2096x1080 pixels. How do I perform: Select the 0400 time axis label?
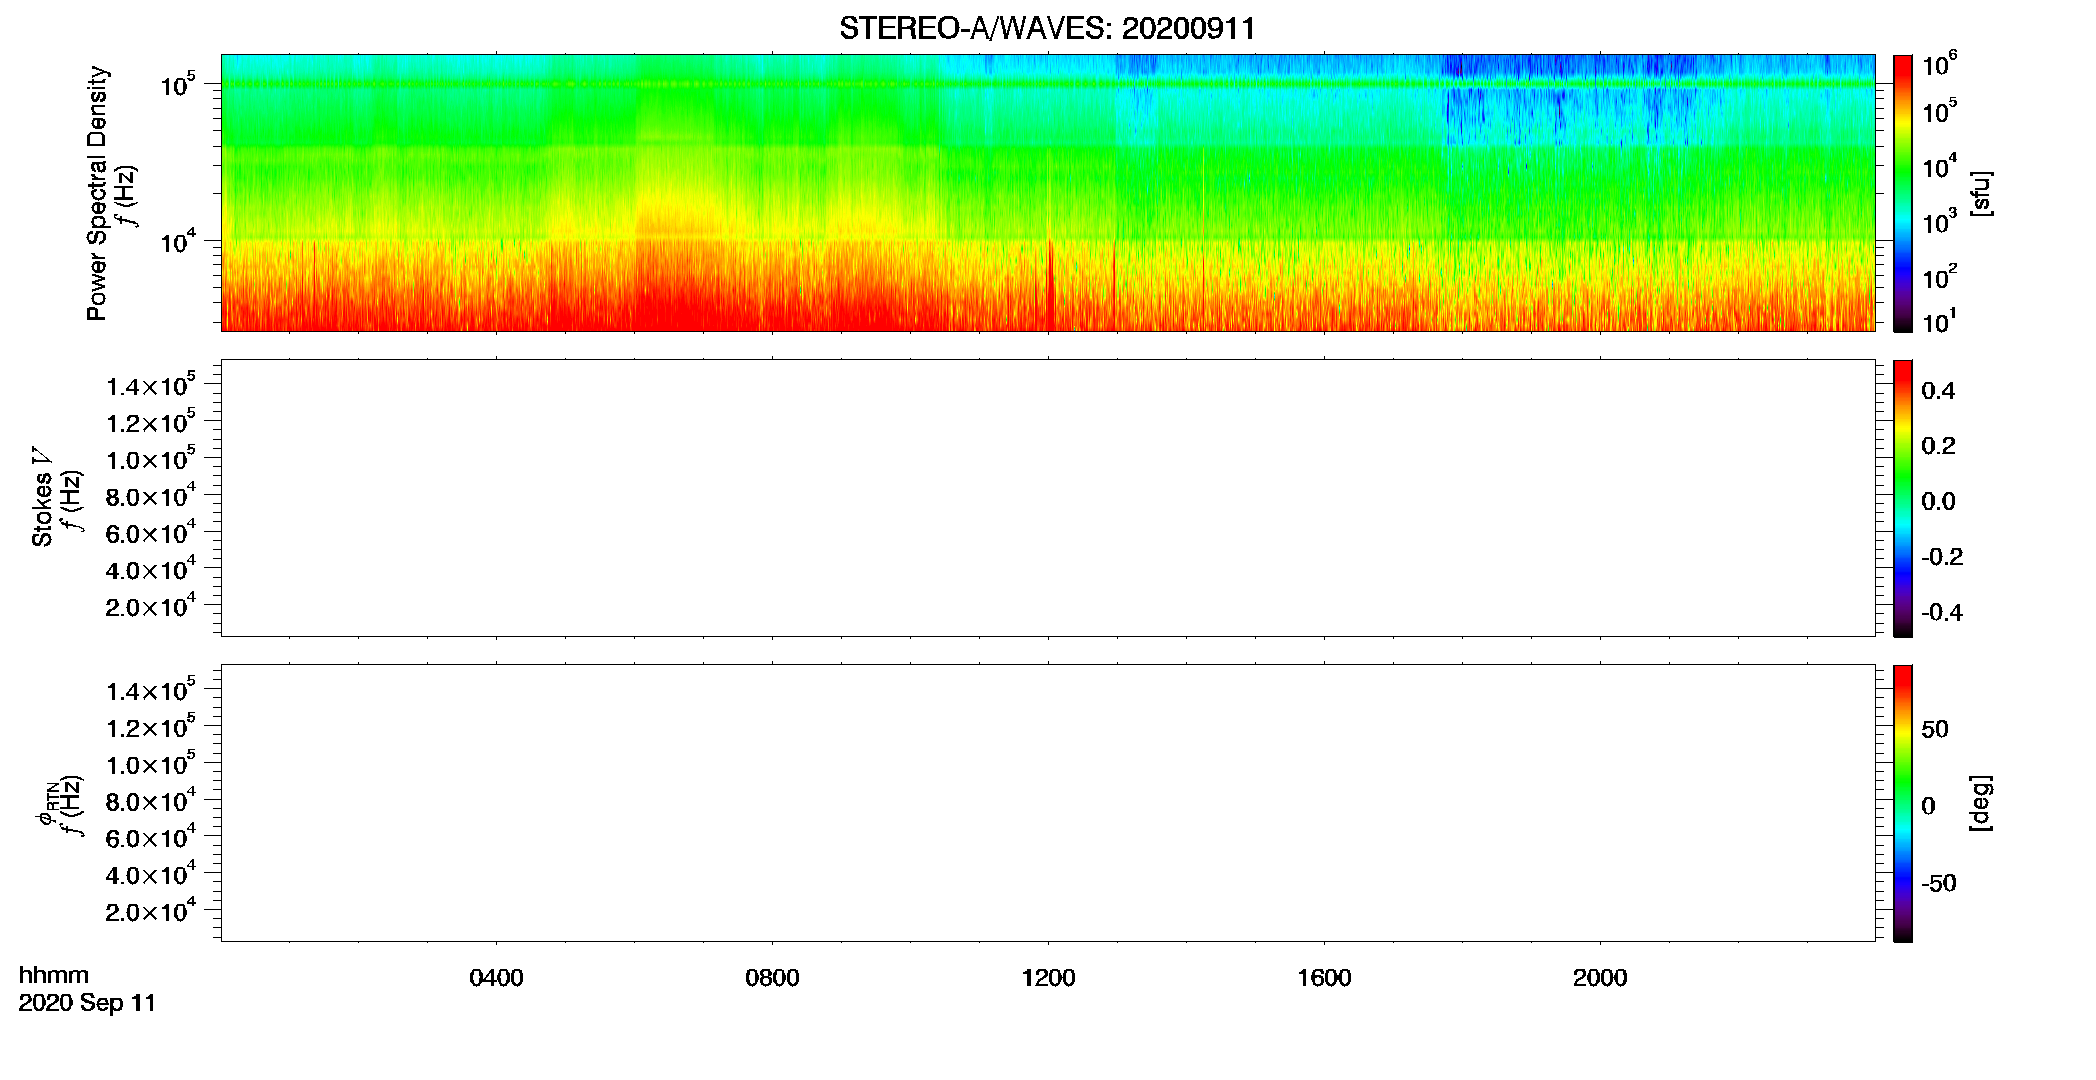[x=496, y=978]
